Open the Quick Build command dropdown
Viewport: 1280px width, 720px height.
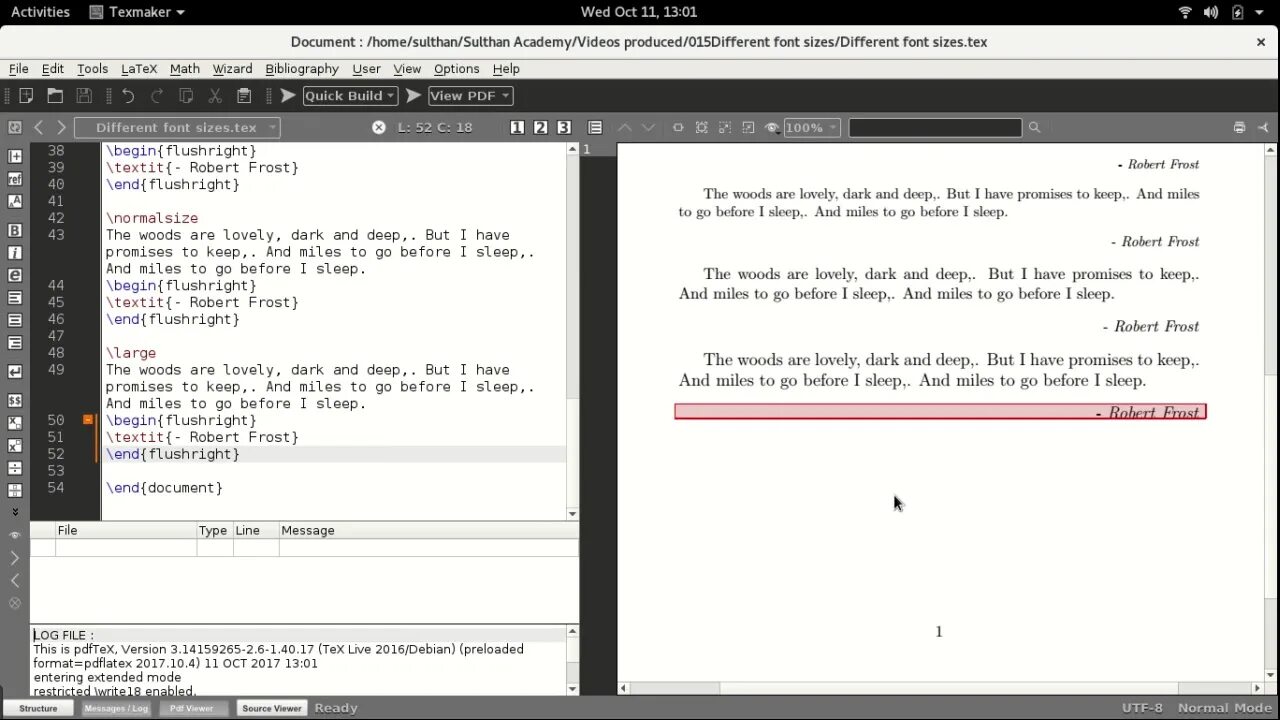coord(350,96)
